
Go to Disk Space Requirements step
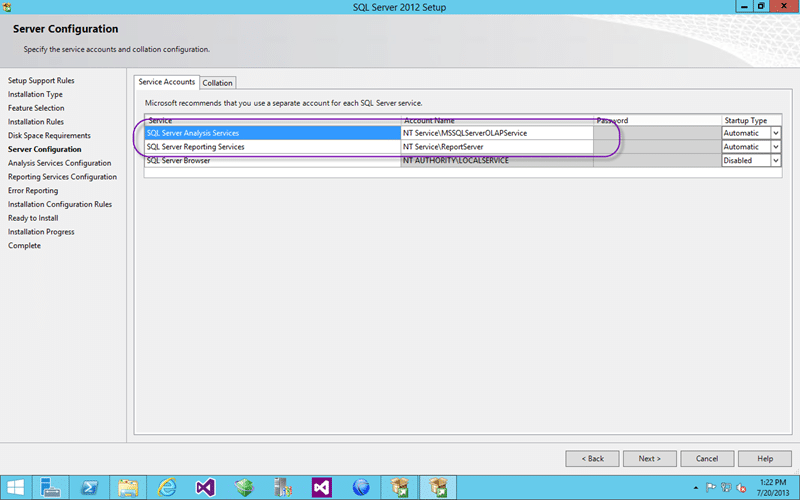49,136
